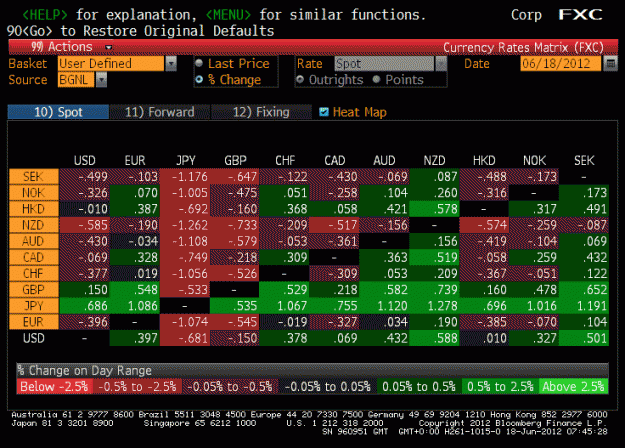Screen dimensions: 625x448
Task: Click the 0.05% to 0.5% legend swatch
Action: 419,386
